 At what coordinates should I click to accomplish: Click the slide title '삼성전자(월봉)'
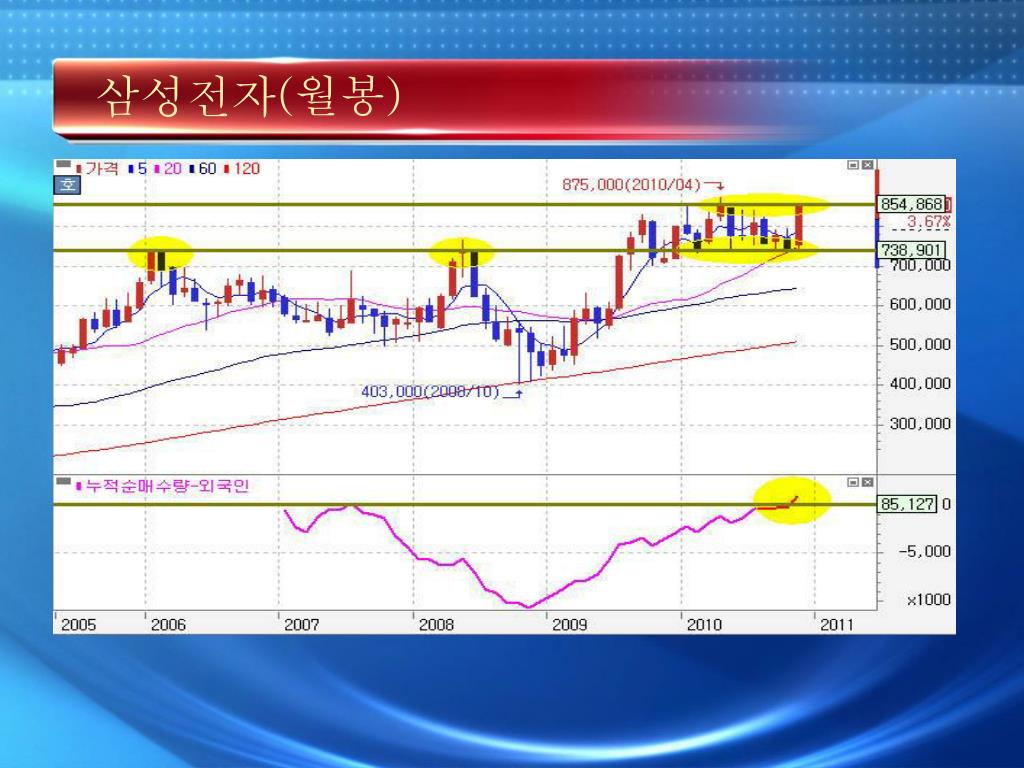point(248,97)
